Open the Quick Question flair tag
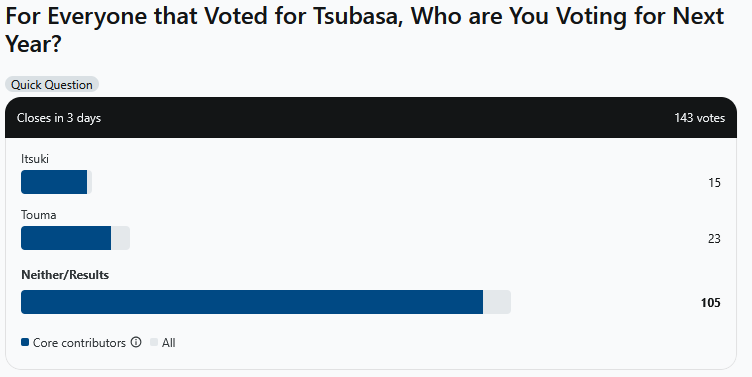The width and height of the screenshot is (752, 377). click(52, 84)
